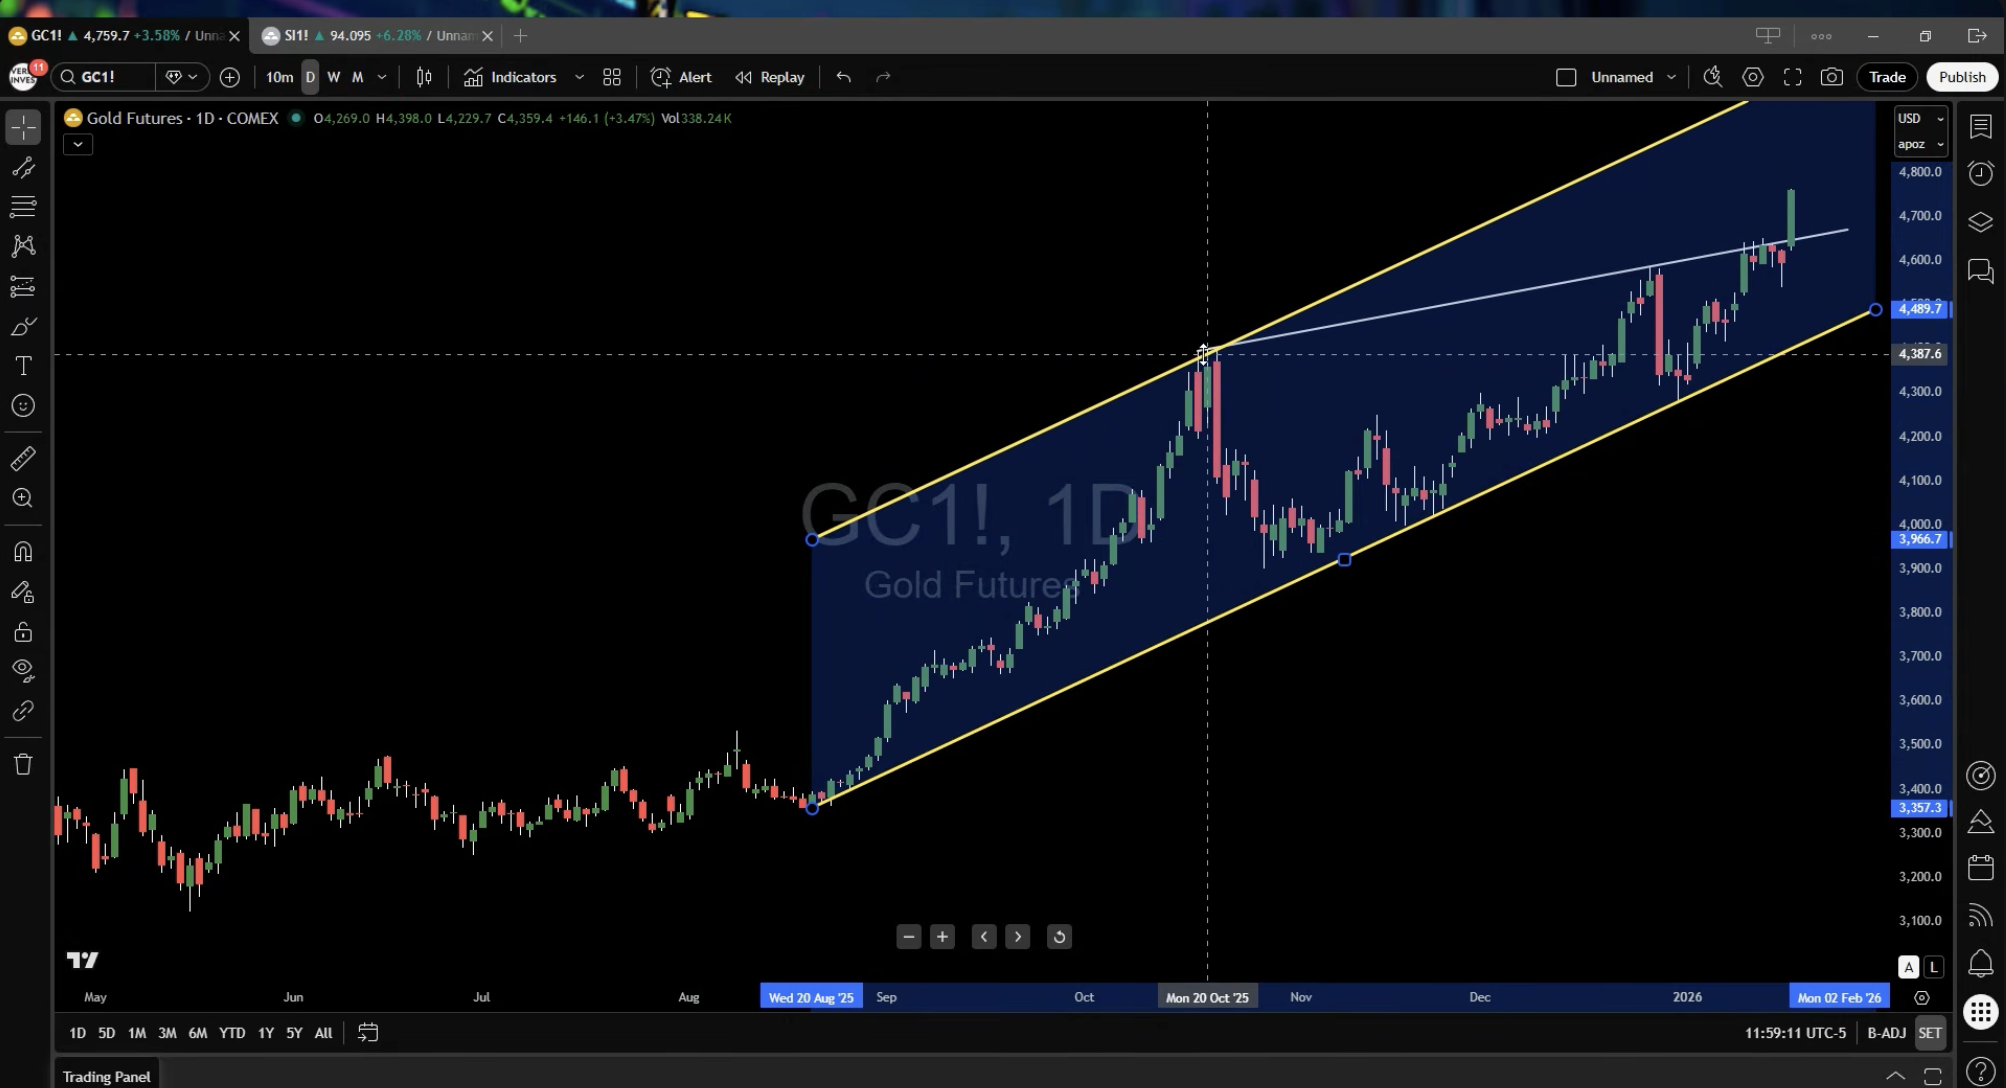Toggle lock all drawings

[x=23, y=632]
